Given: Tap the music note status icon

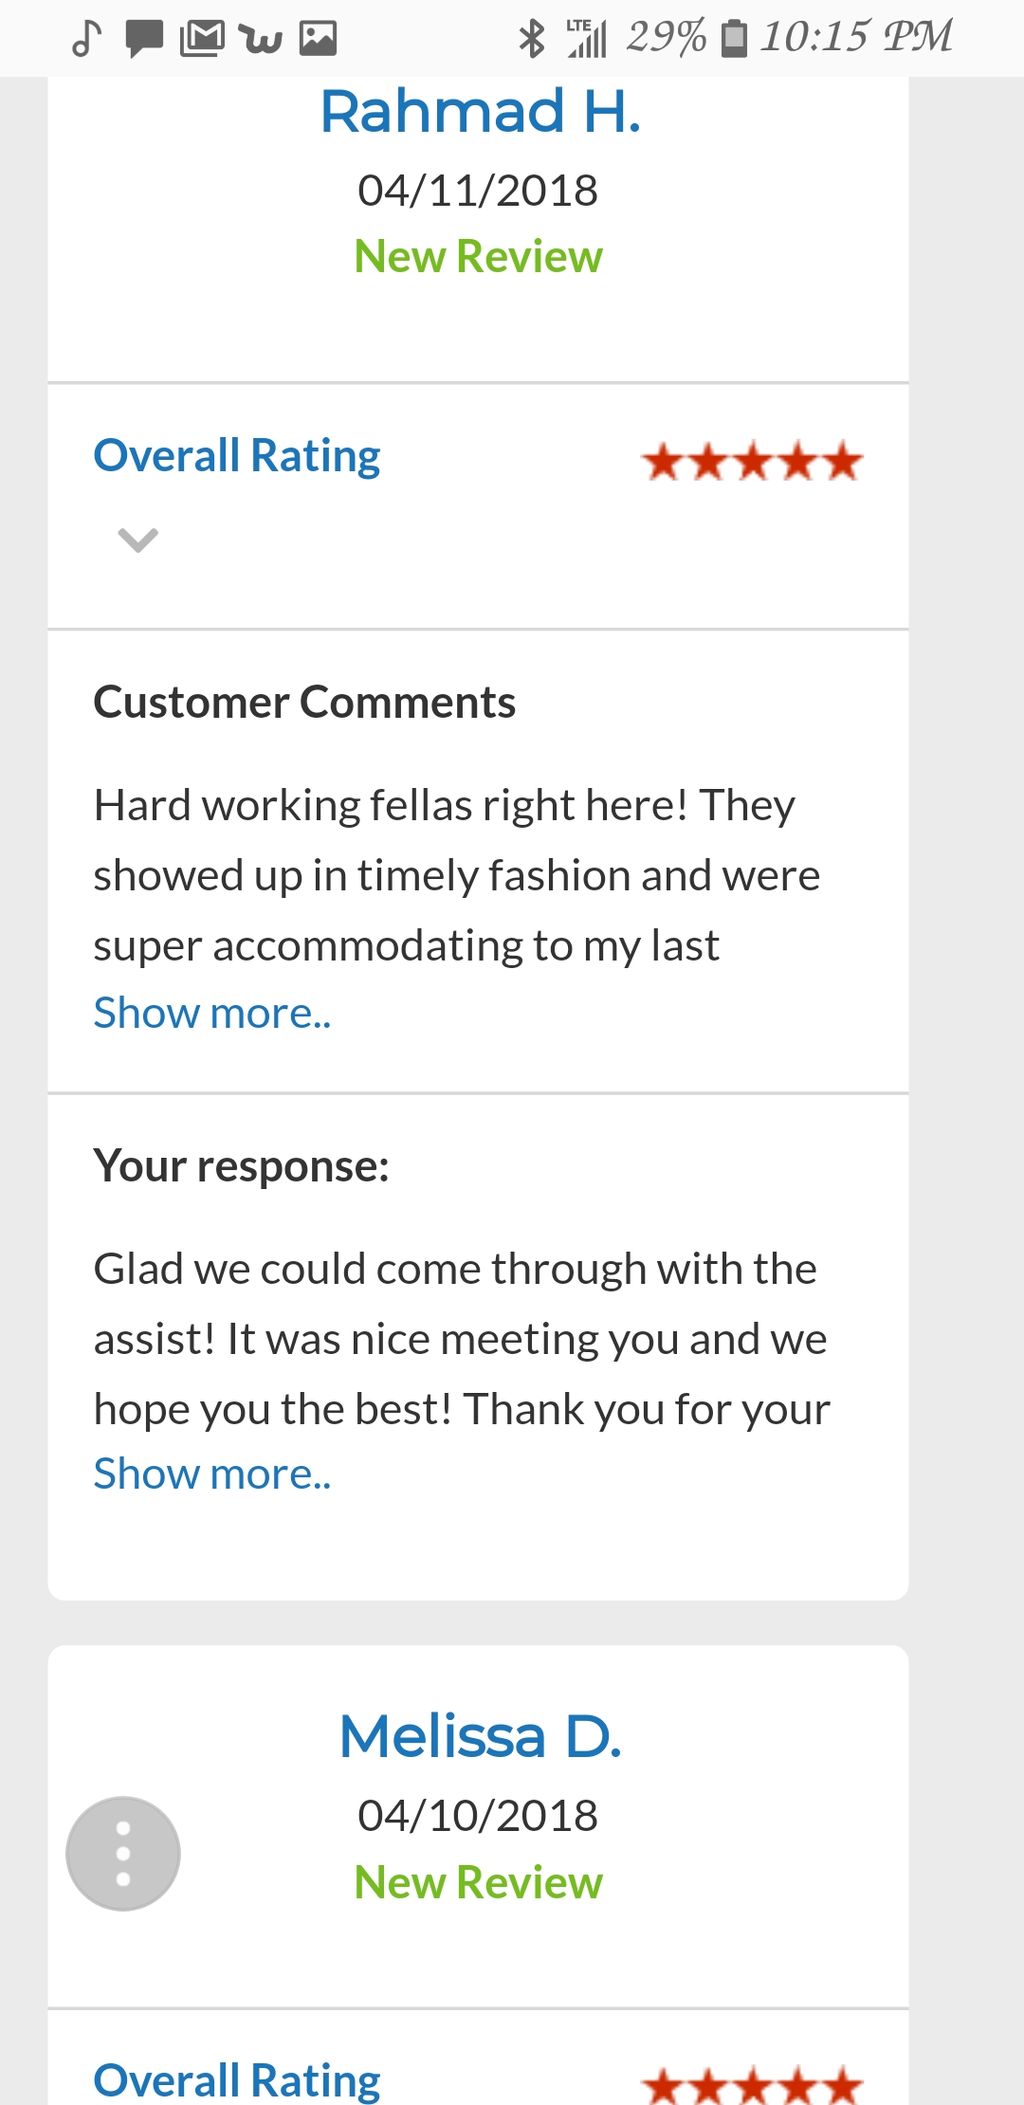Looking at the screenshot, I should pos(87,38).
